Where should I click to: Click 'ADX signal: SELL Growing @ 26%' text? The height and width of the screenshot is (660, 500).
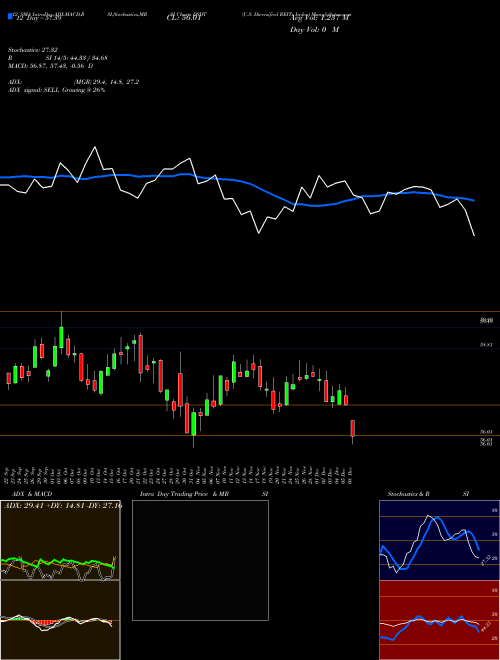pyautogui.click(x=56, y=90)
